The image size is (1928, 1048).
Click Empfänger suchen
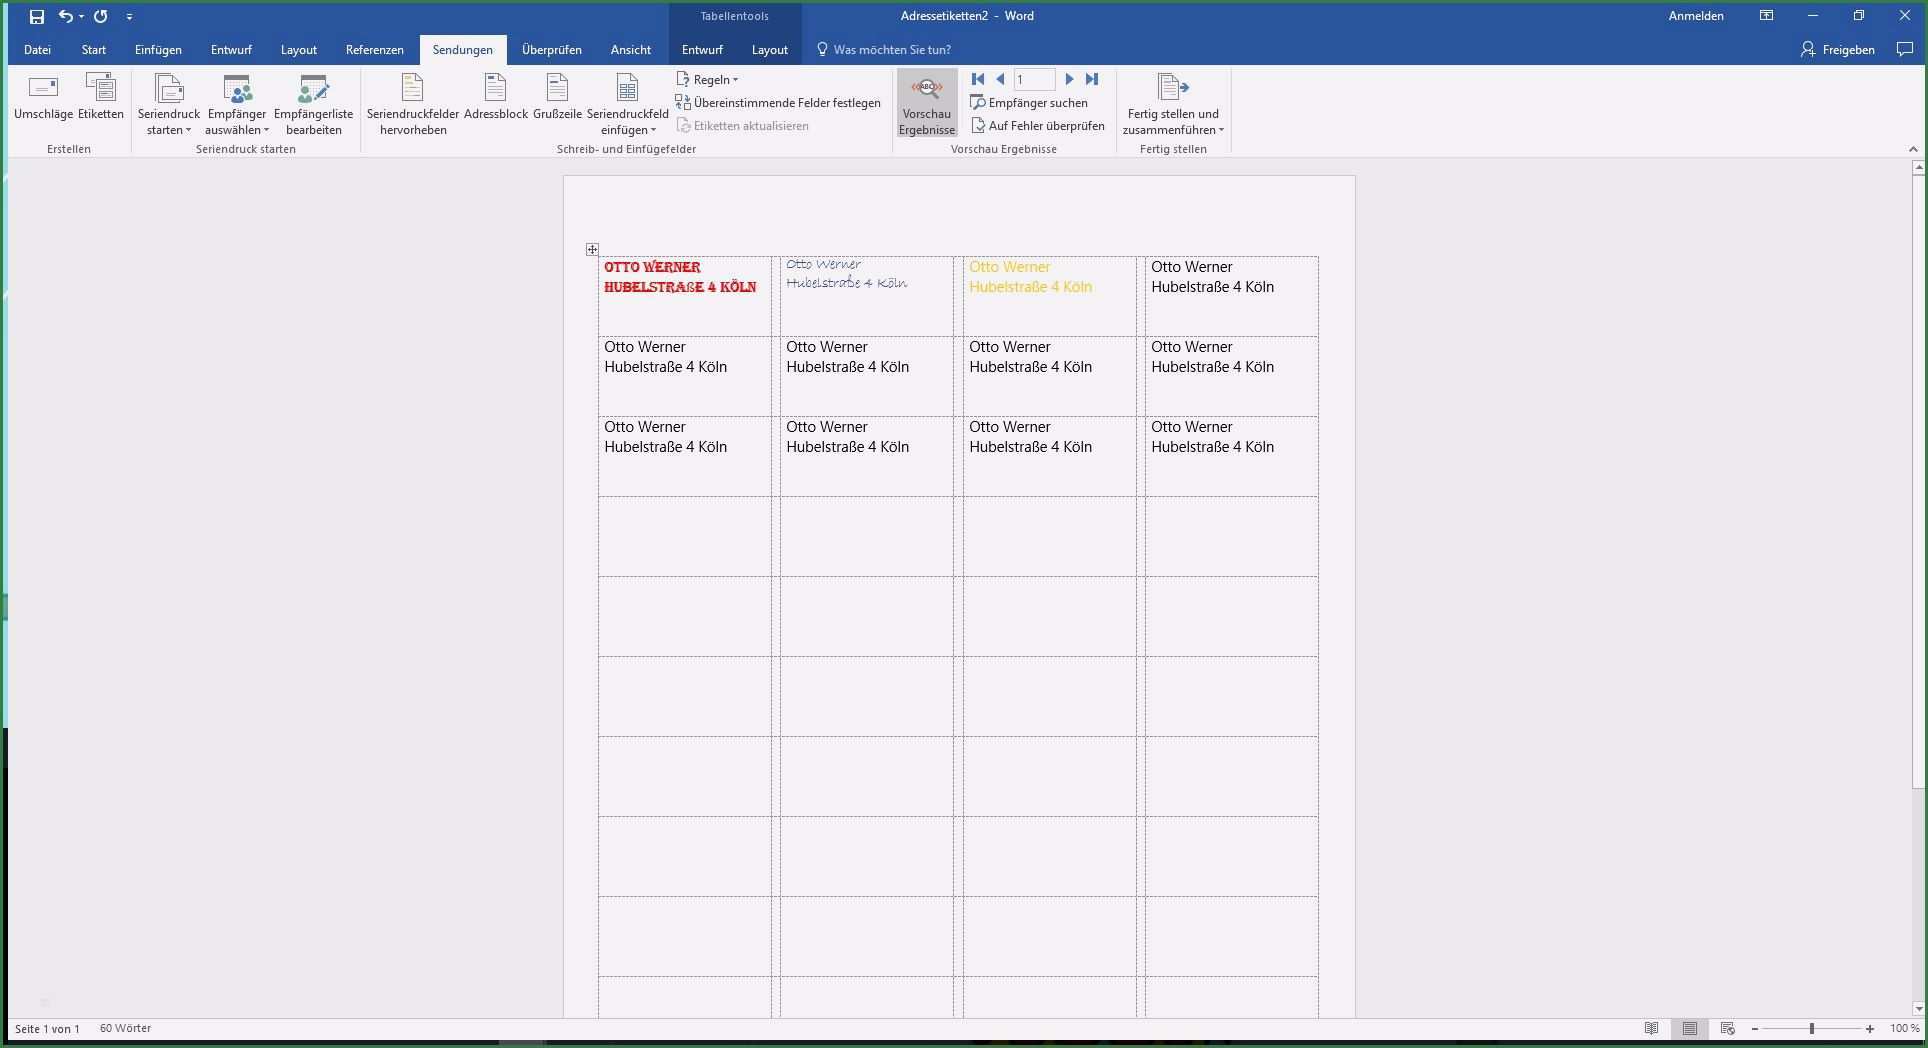(x=1029, y=103)
